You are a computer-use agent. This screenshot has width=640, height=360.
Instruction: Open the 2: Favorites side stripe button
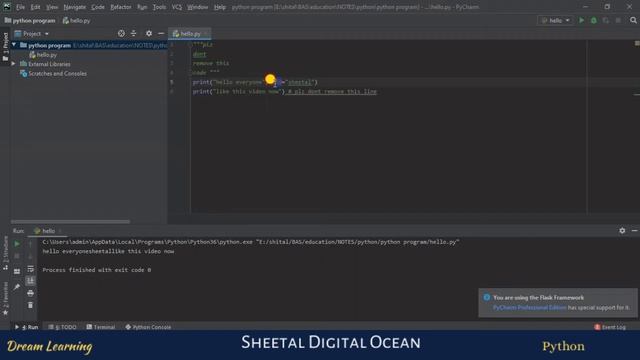[x=5, y=299]
